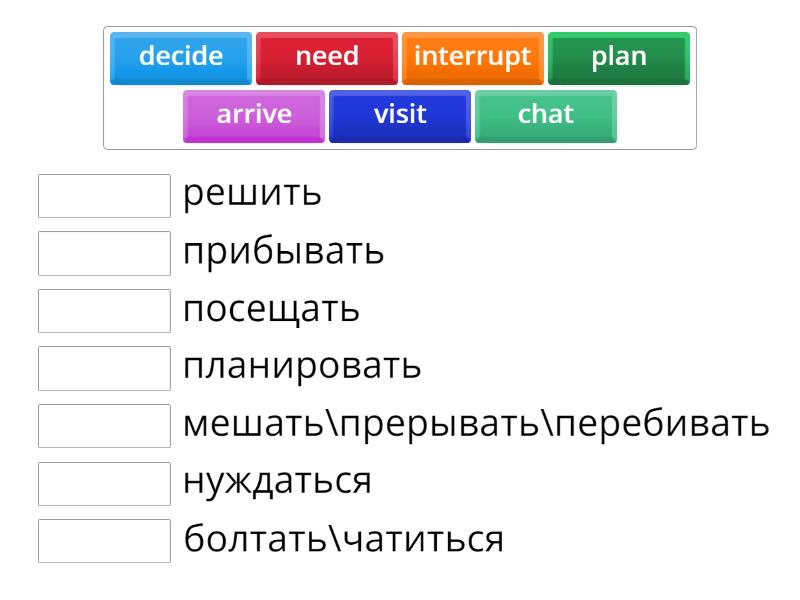Viewport: 800px width, 600px height.
Task: Click the teal "chat" word tile
Action: (546, 115)
